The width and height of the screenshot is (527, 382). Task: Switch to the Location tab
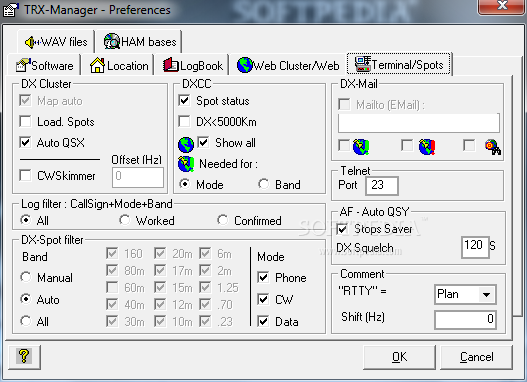point(119,65)
